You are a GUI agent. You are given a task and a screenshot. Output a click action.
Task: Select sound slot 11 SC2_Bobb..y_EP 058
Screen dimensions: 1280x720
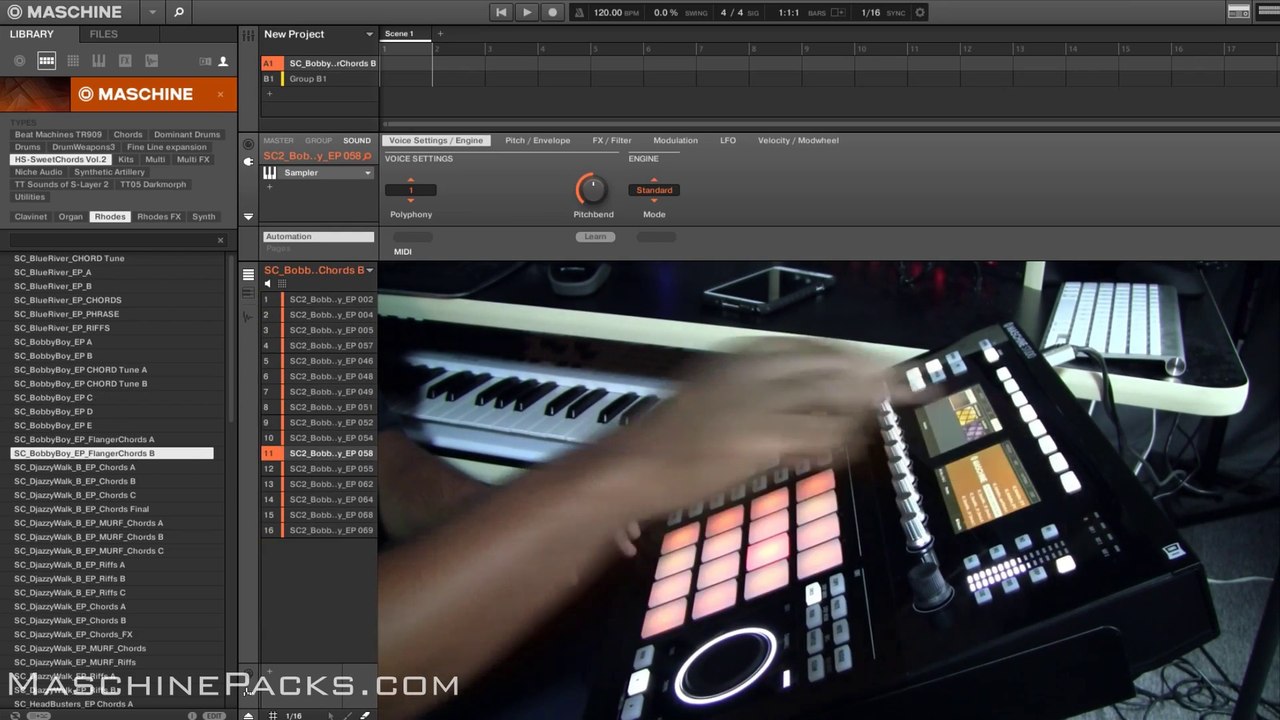(319, 453)
